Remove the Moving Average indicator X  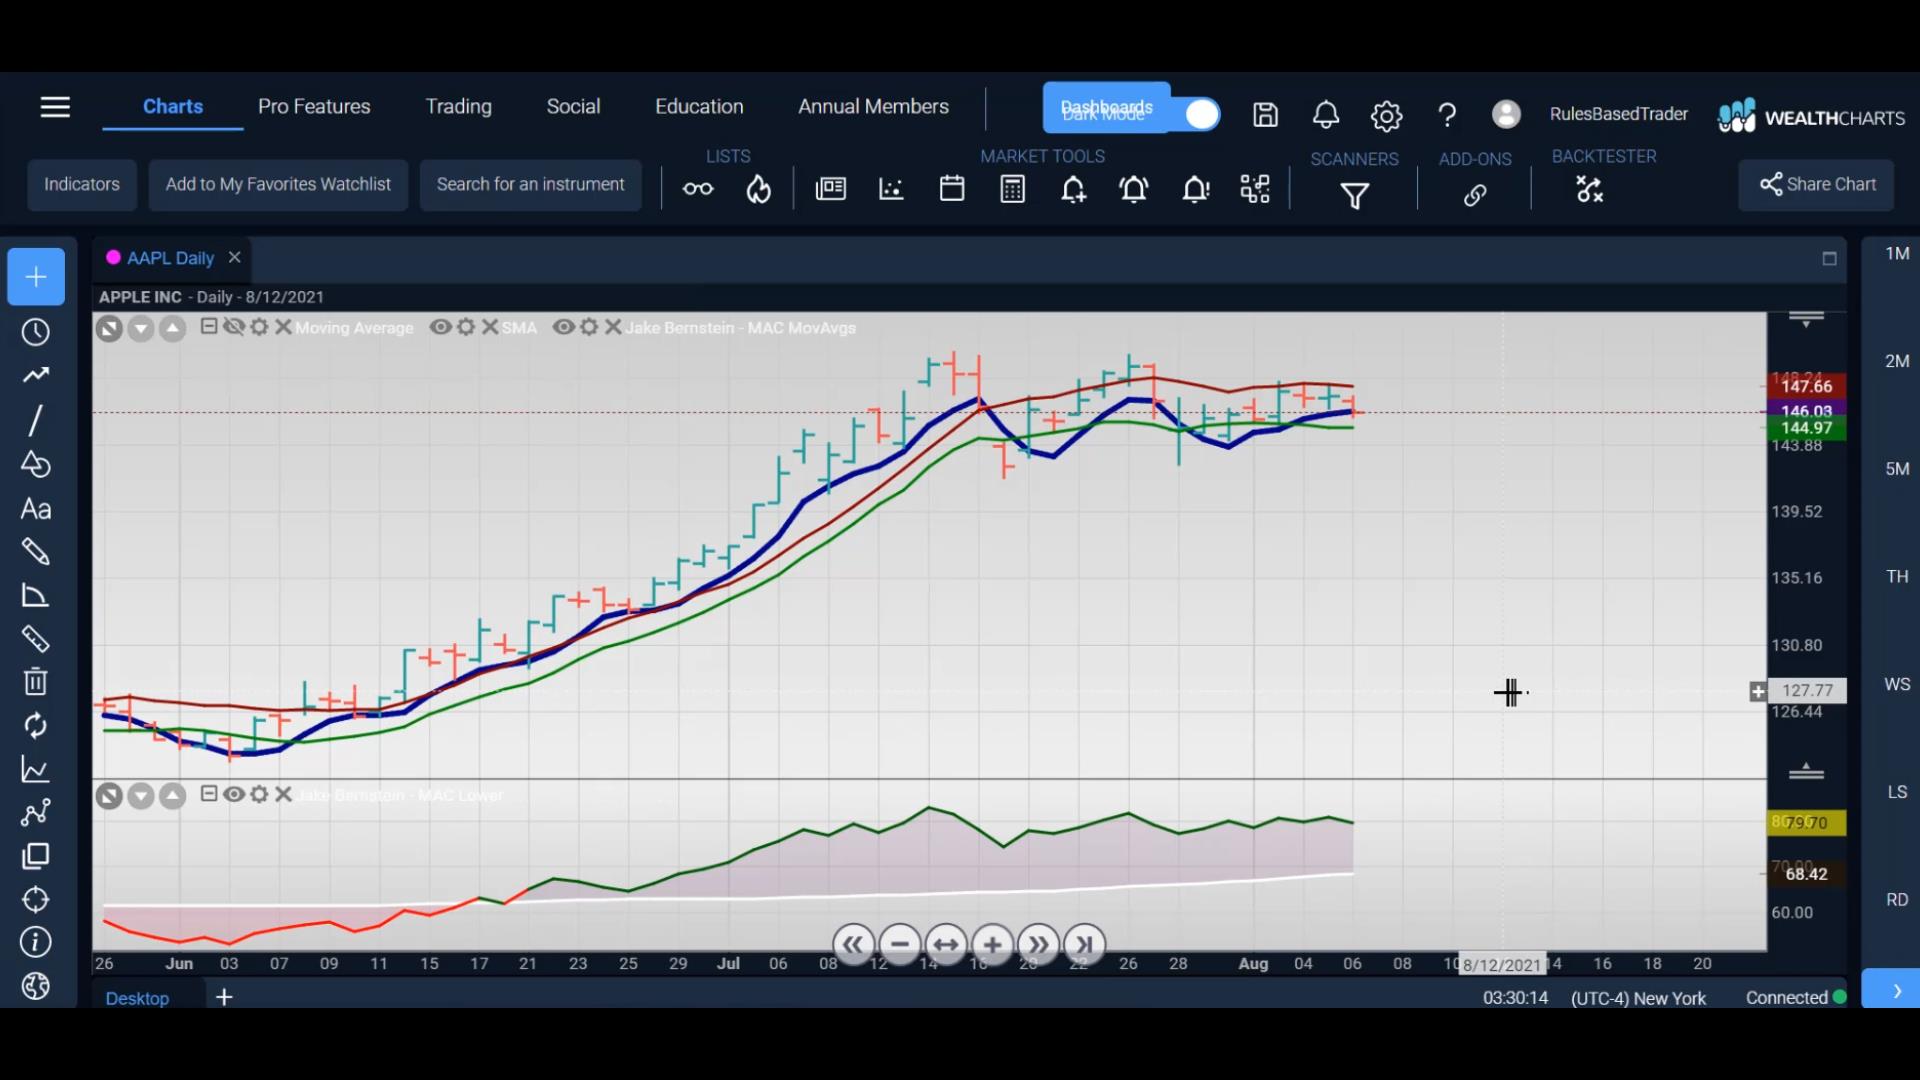click(x=283, y=327)
